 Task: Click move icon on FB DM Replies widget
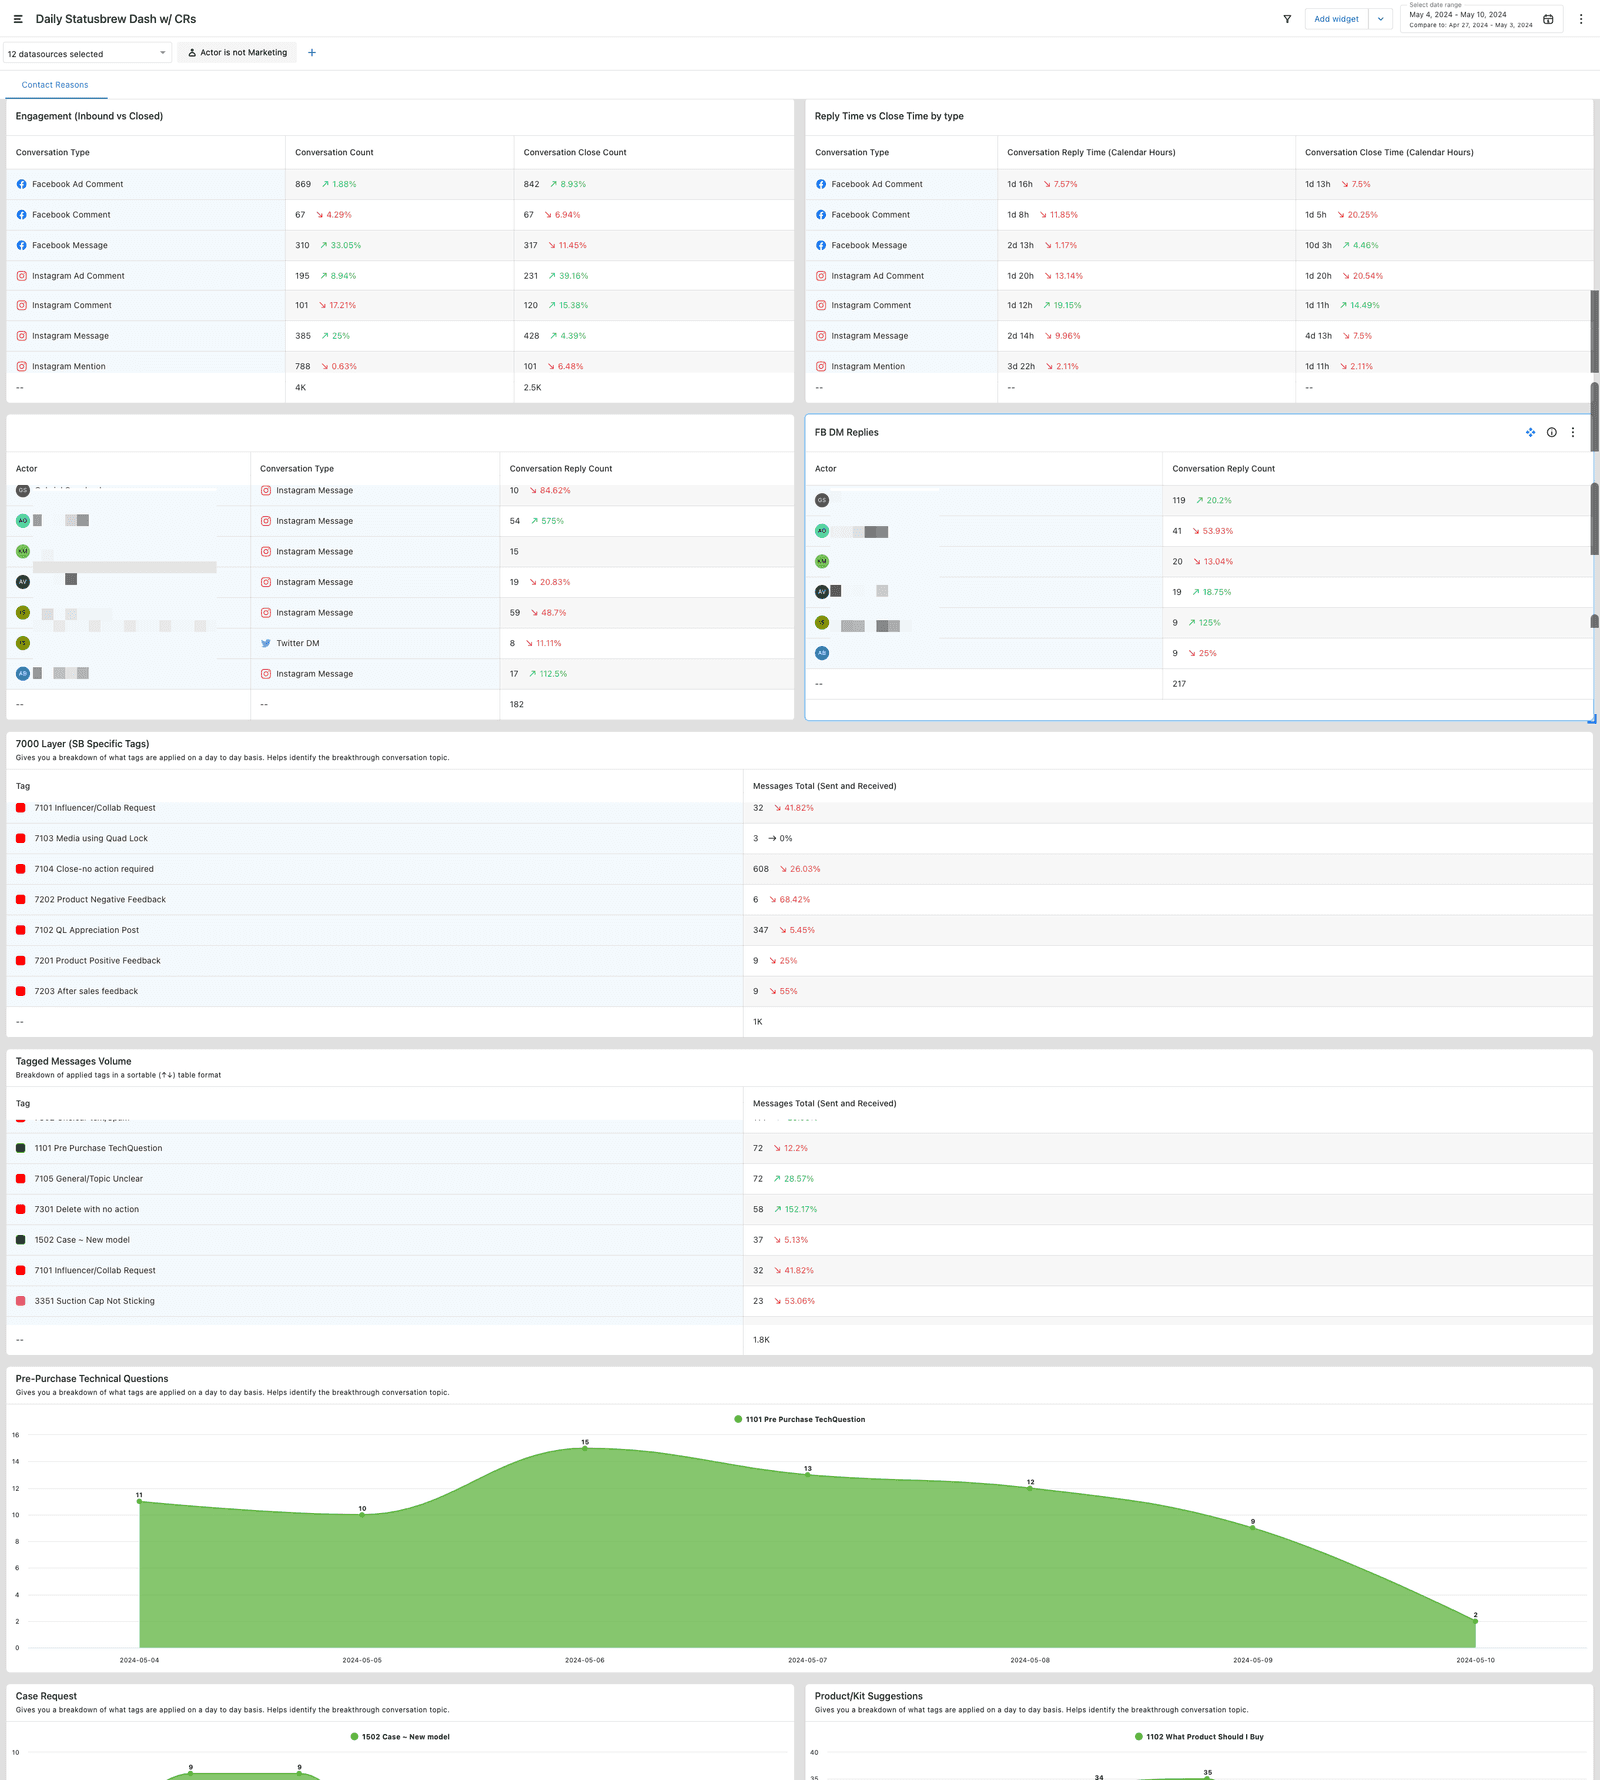(1530, 433)
